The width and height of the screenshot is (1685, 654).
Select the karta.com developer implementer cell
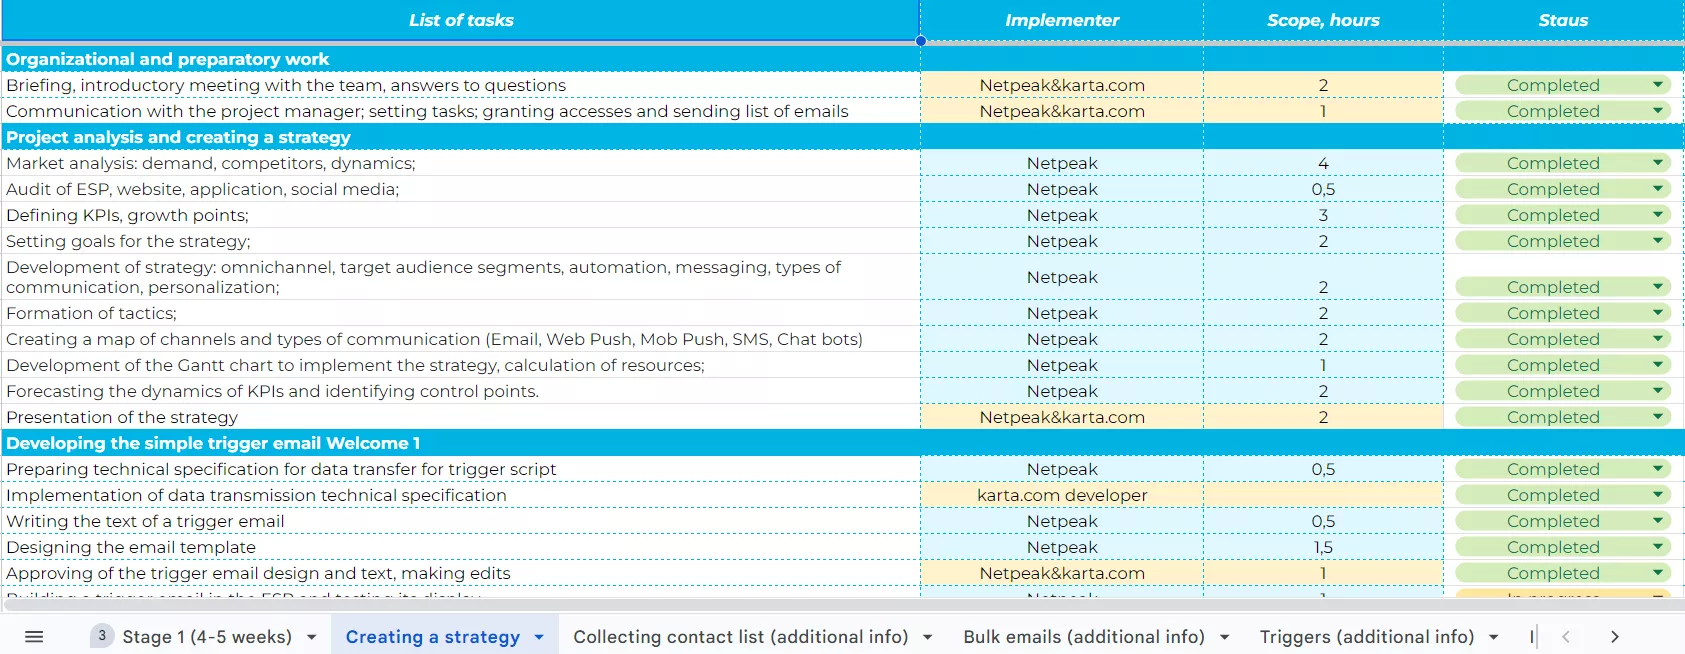1062,495
